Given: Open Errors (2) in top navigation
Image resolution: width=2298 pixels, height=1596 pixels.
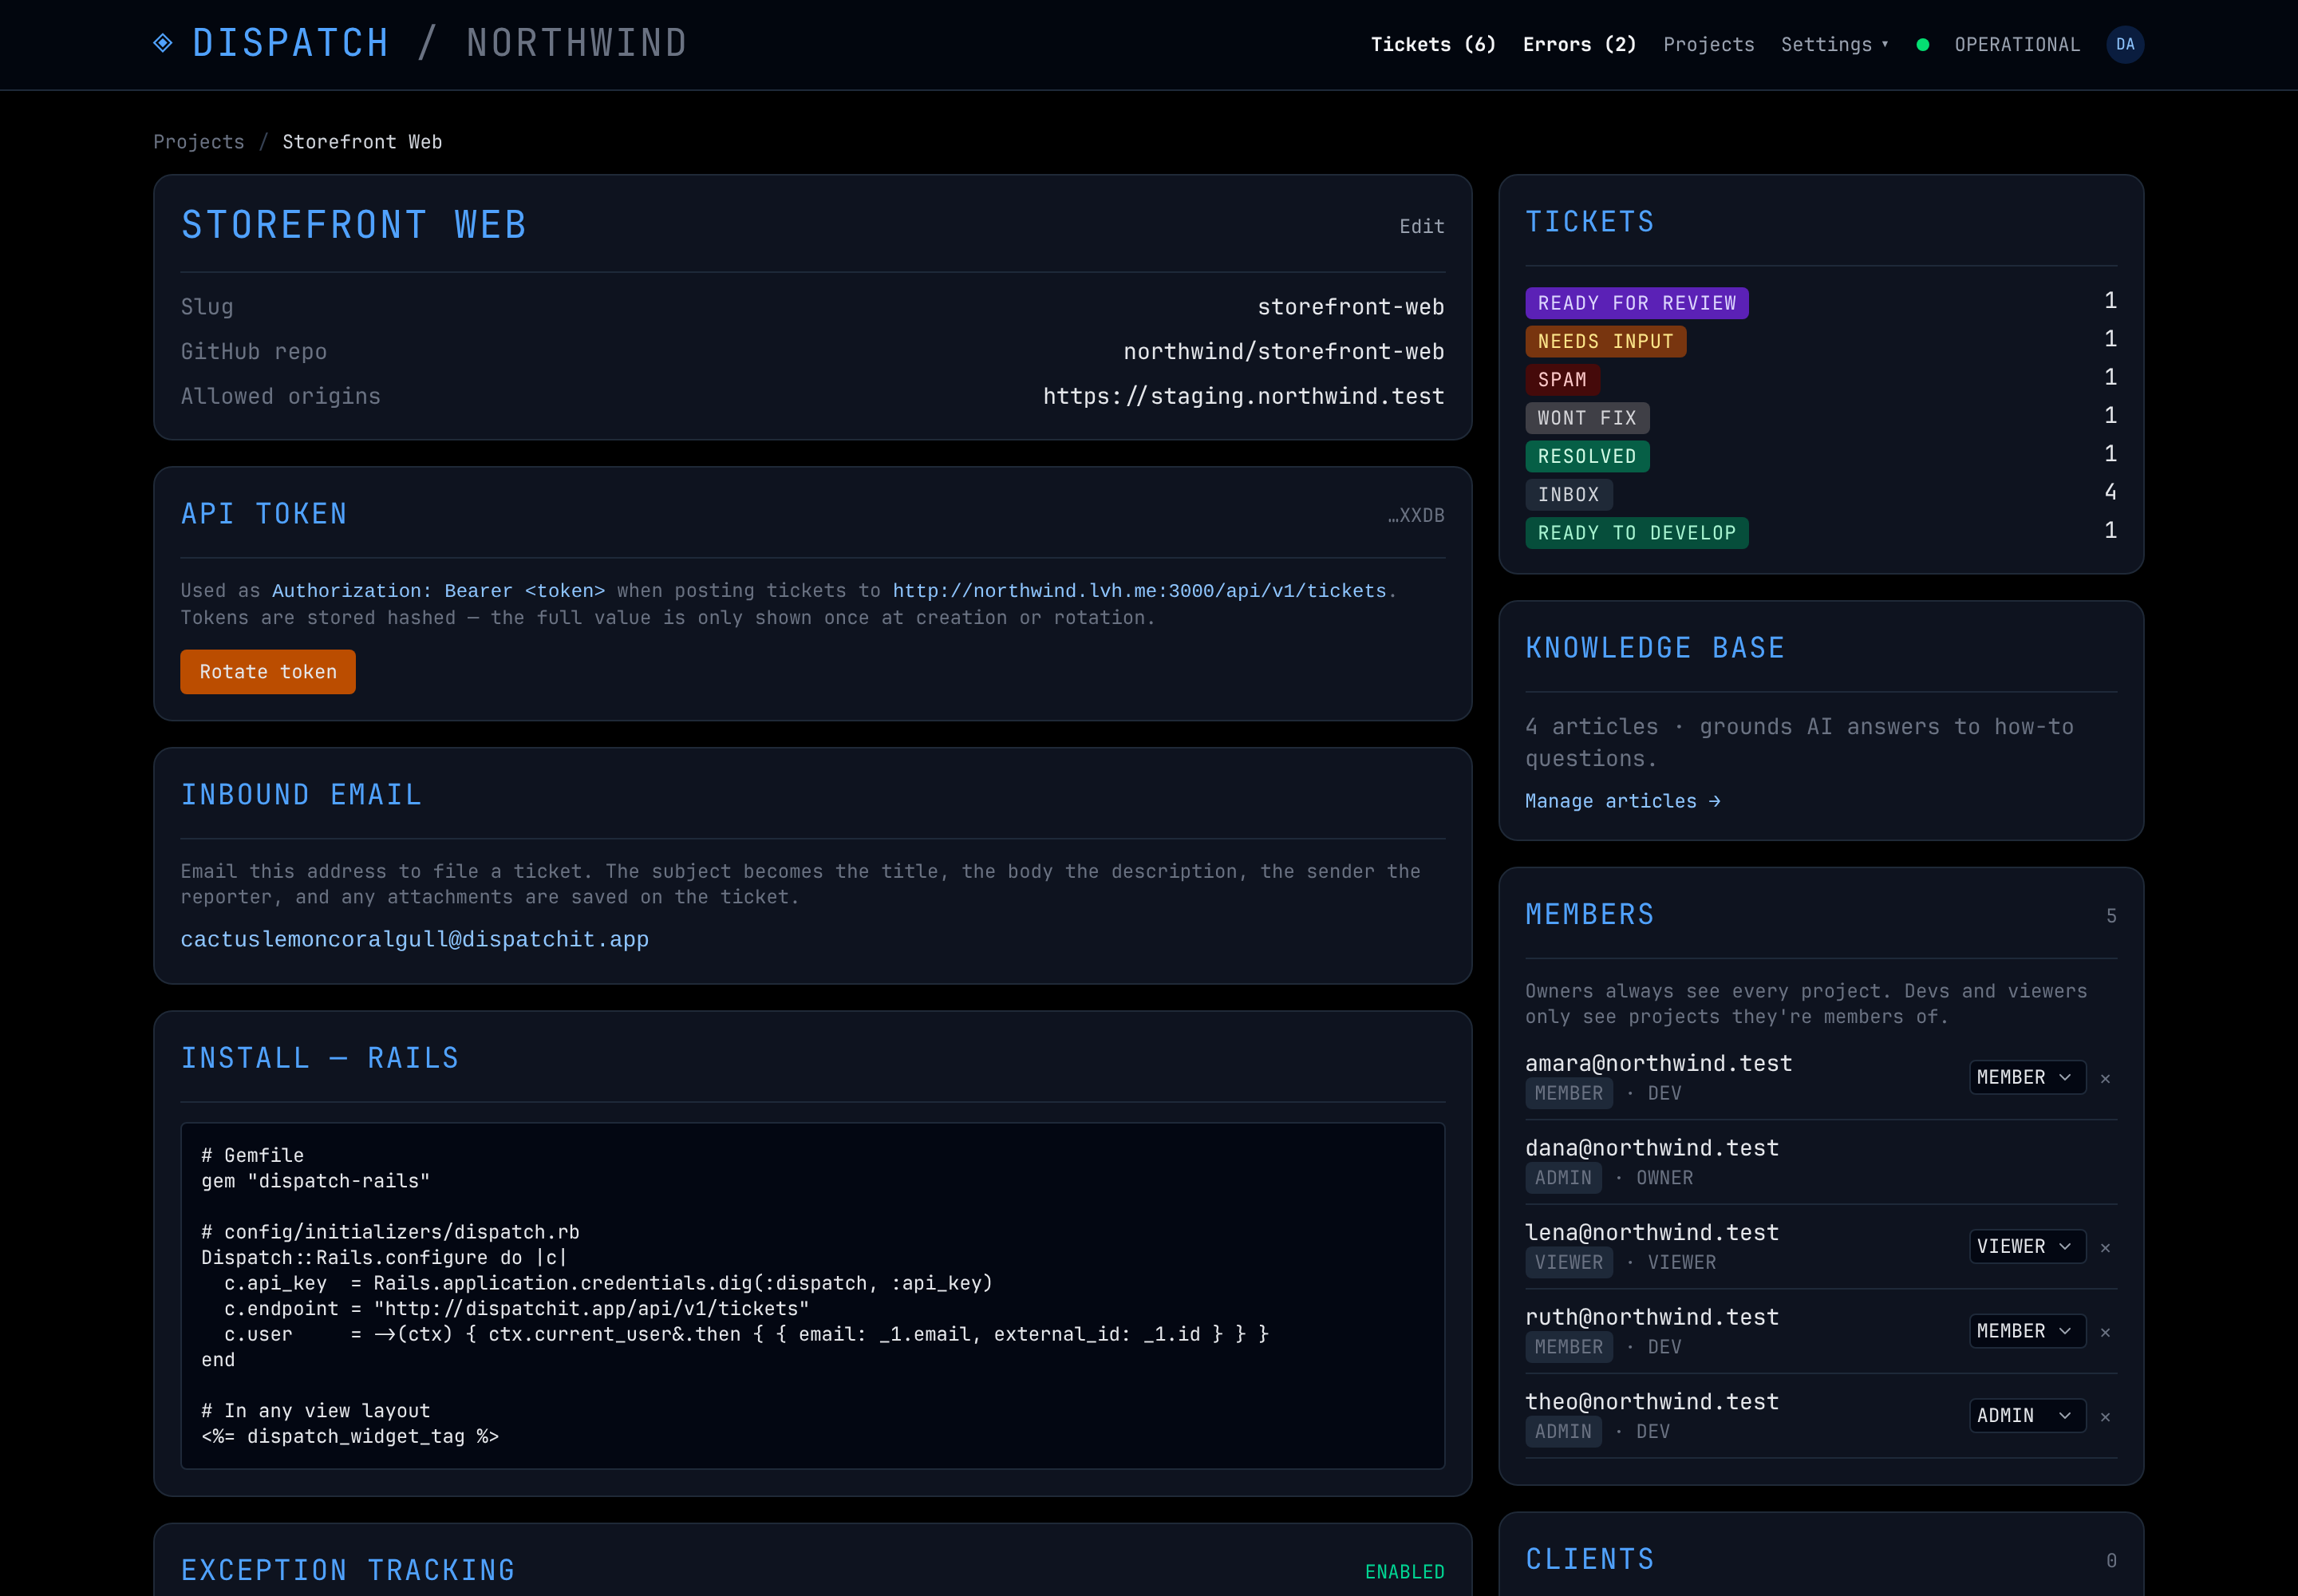Looking at the screenshot, I should coord(1579,44).
